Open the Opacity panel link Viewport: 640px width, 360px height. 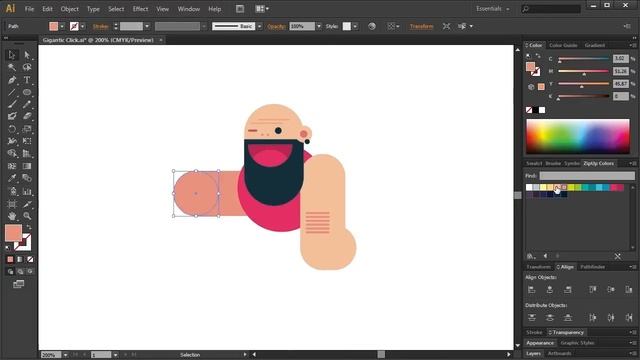point(276,27)
